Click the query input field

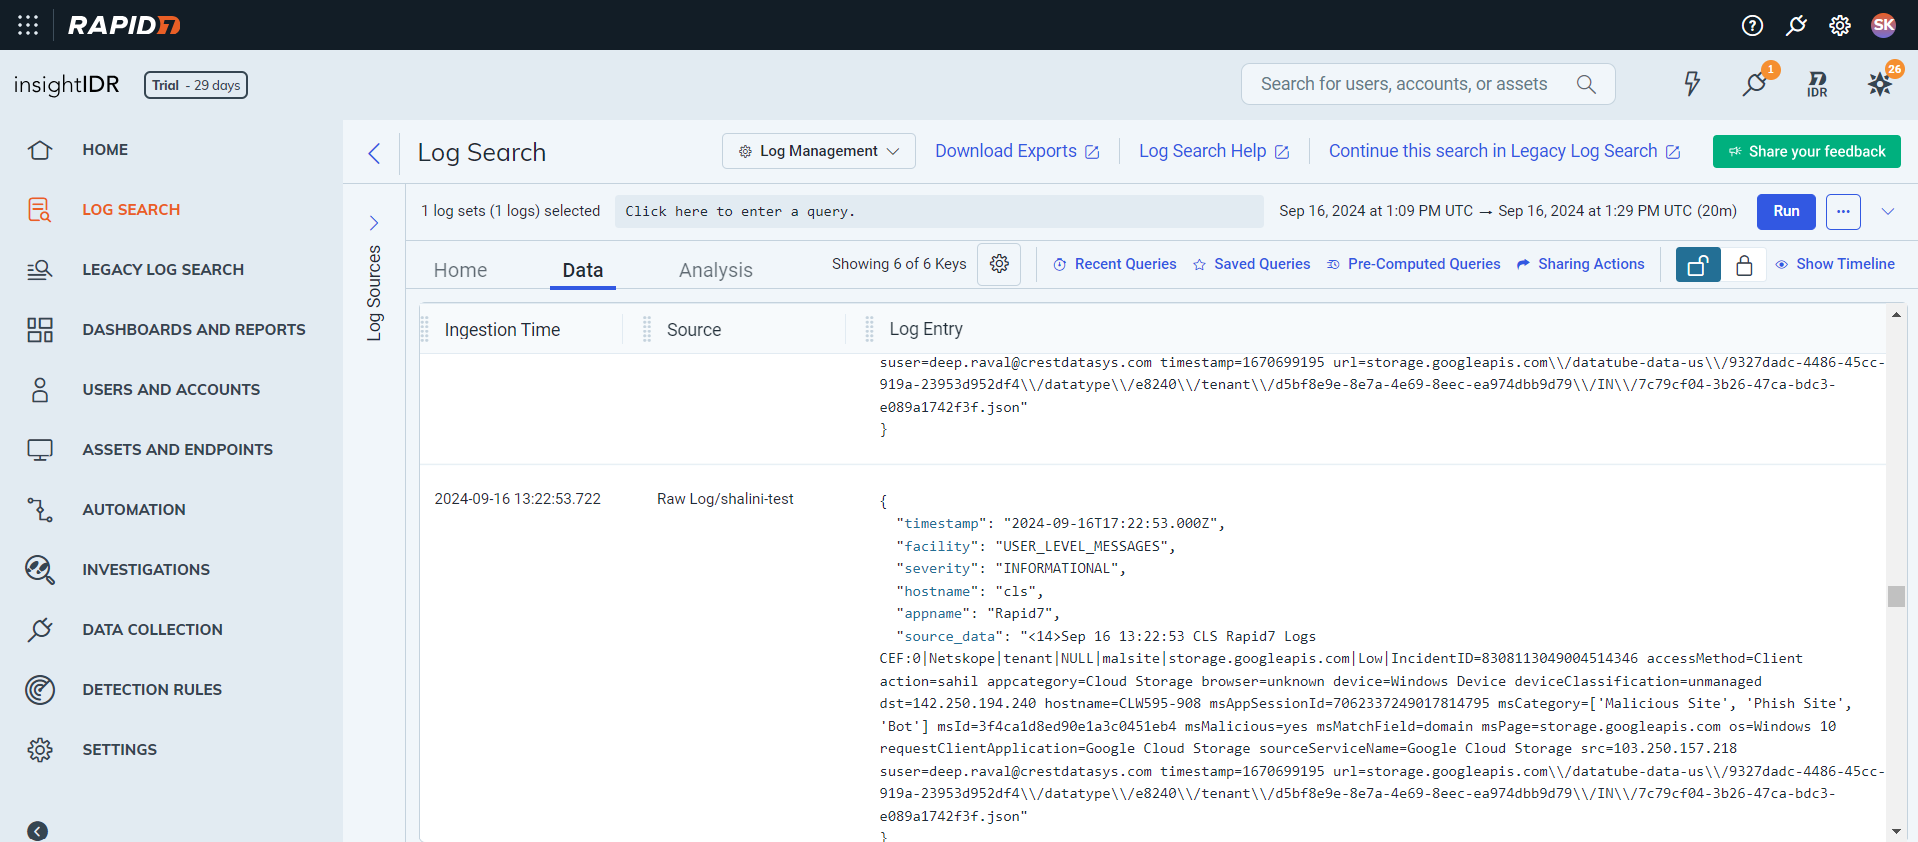[x=939, y=211]
